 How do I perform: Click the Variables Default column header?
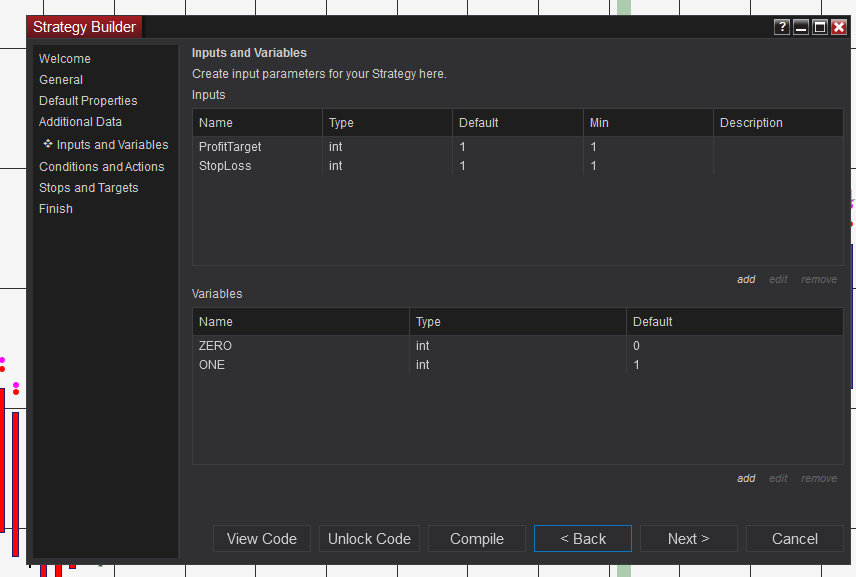[735, 322]
